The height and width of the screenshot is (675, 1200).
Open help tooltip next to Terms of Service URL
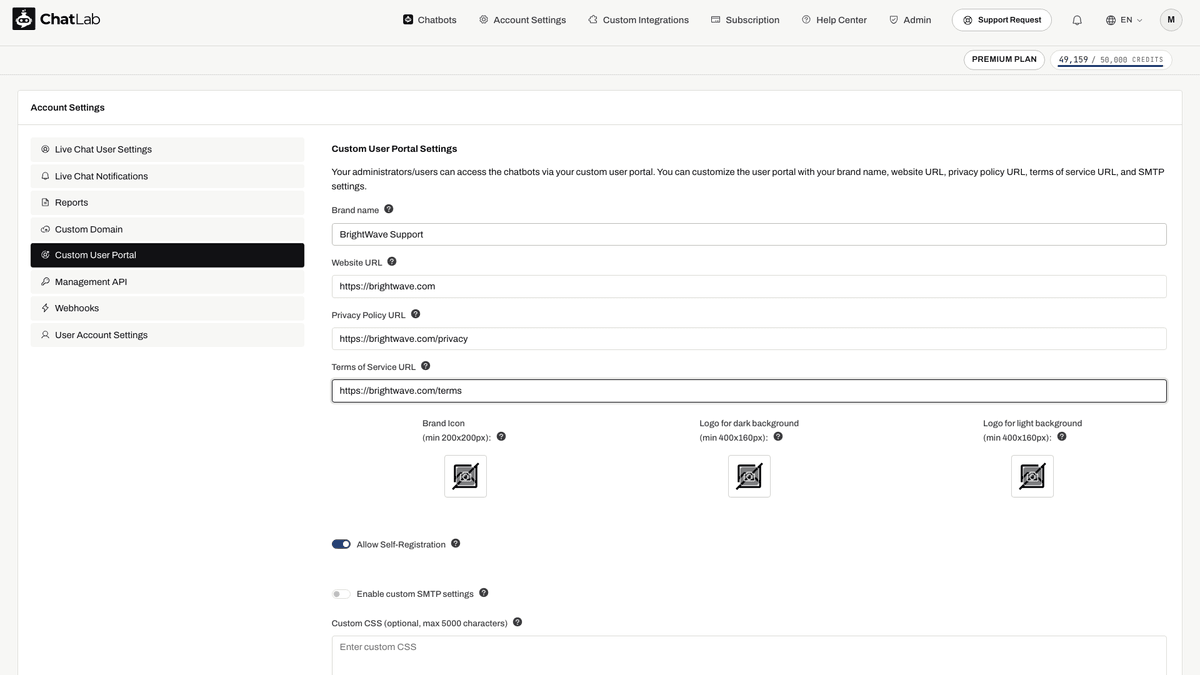click(426, 366)
